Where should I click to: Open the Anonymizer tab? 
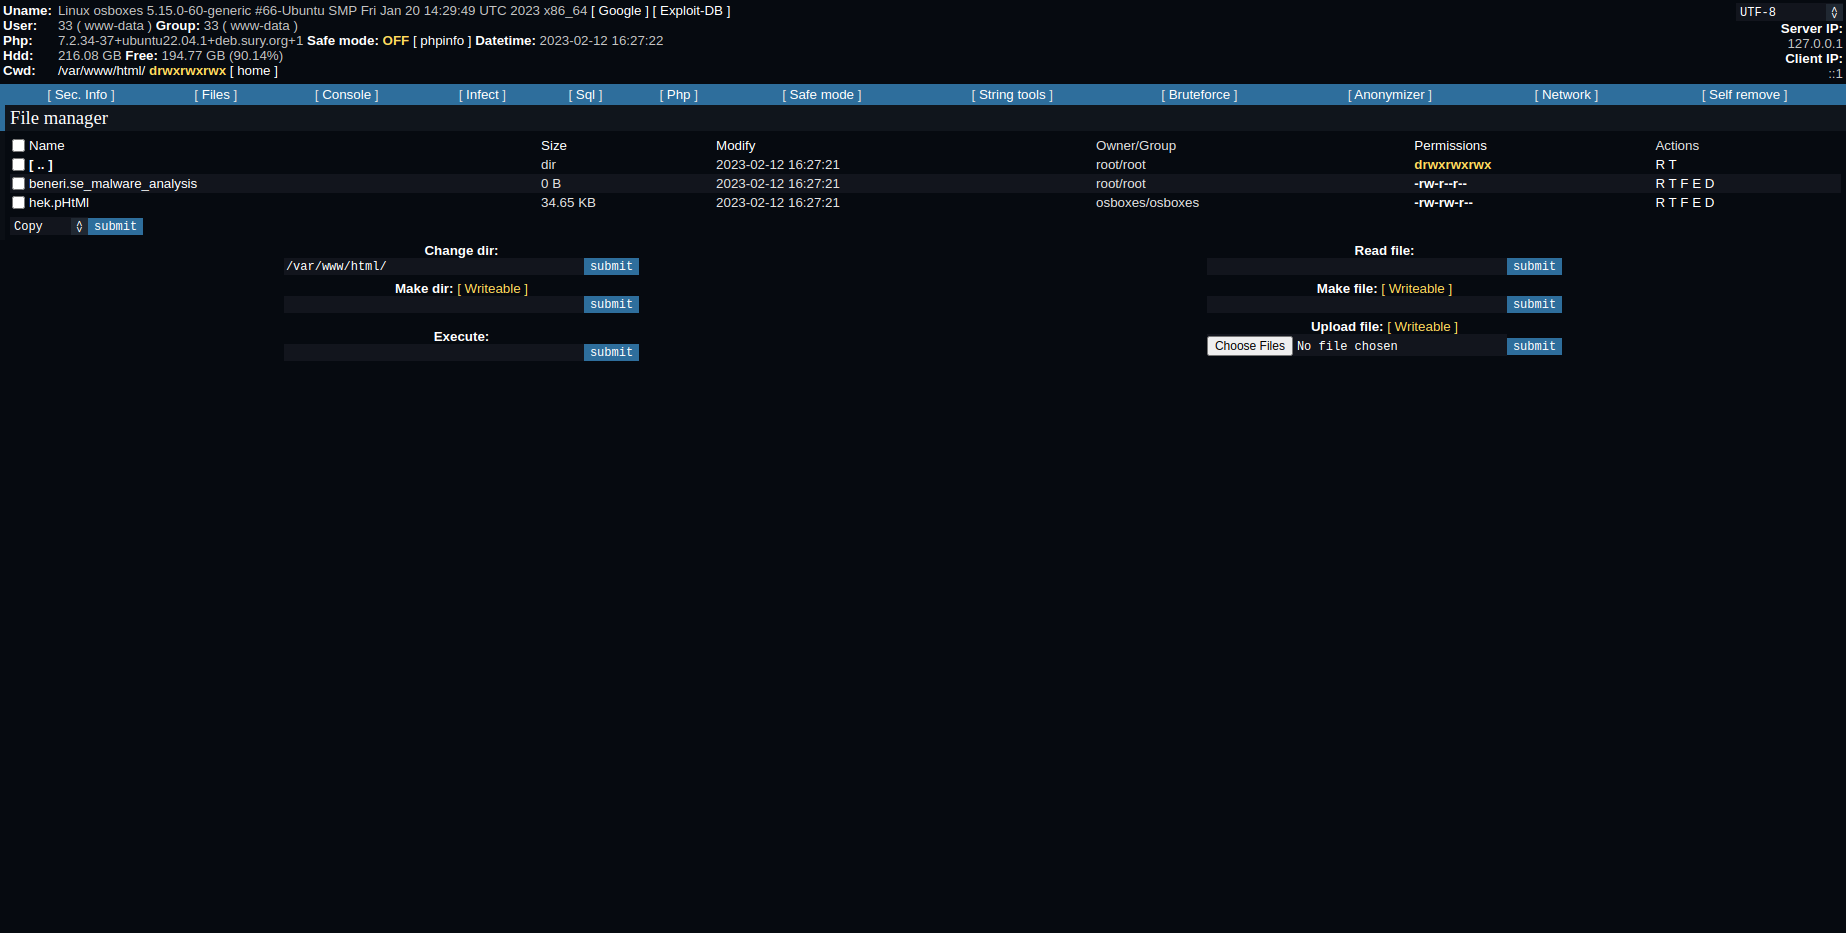[1390, 95]
